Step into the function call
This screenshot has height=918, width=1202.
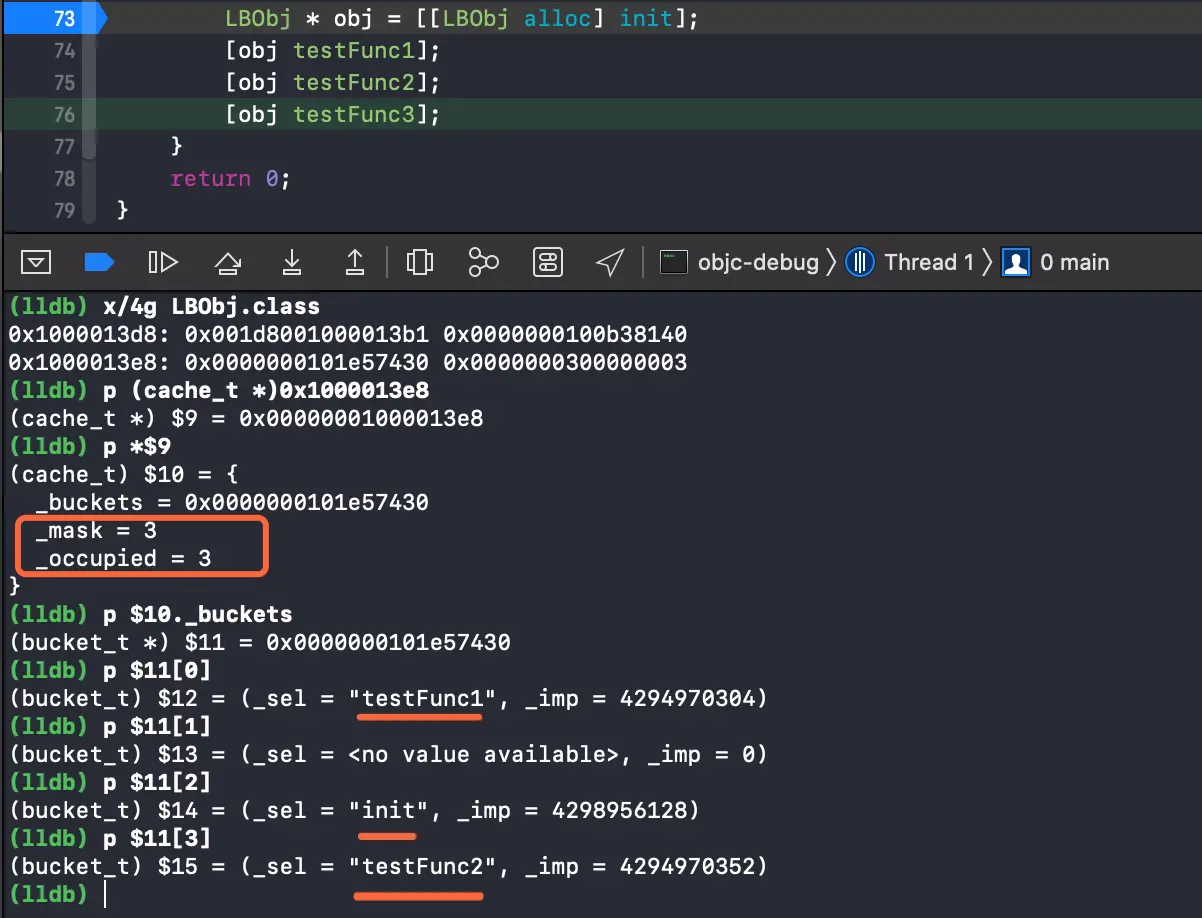pos(291,262)
